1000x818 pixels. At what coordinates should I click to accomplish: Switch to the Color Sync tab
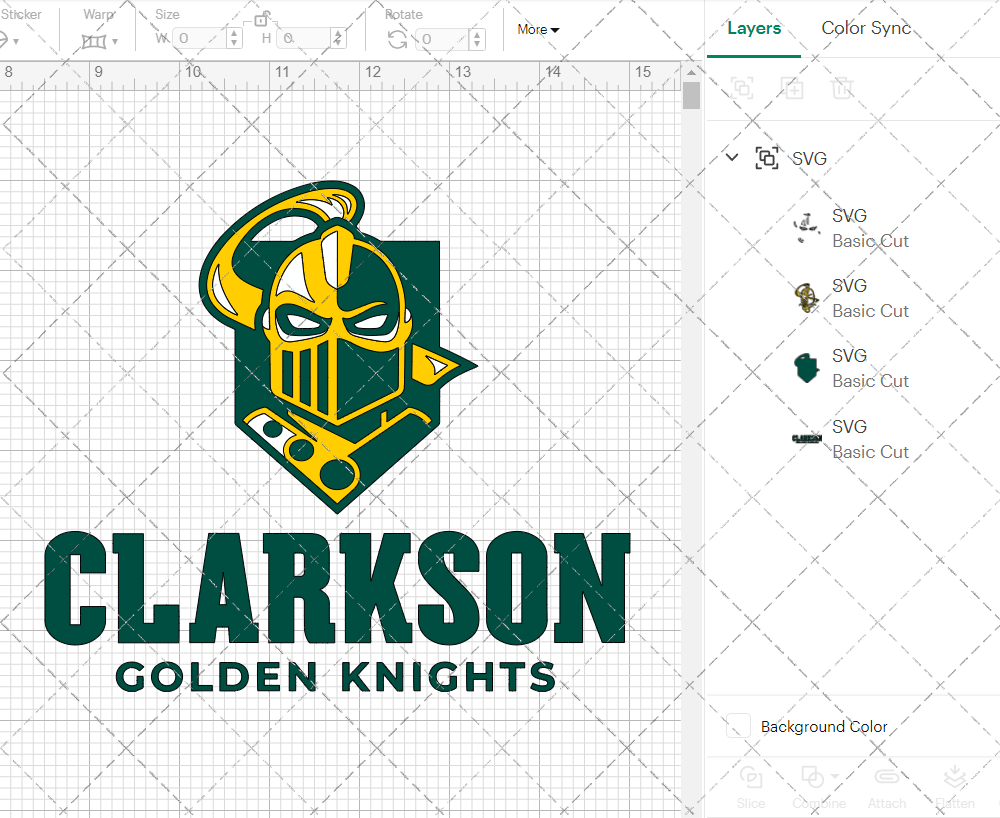click(866, 28)
